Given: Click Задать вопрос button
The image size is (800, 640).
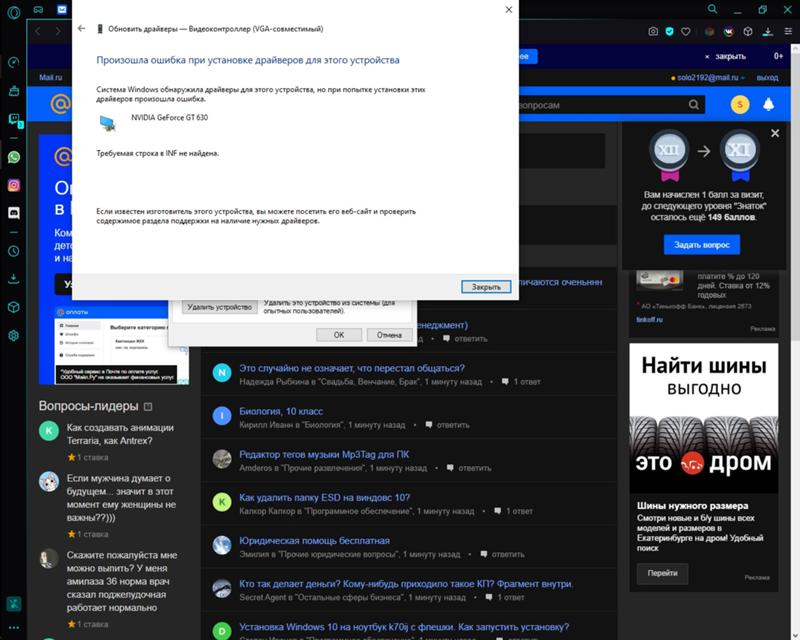Looking at the screenshot, I should (702, 245).
